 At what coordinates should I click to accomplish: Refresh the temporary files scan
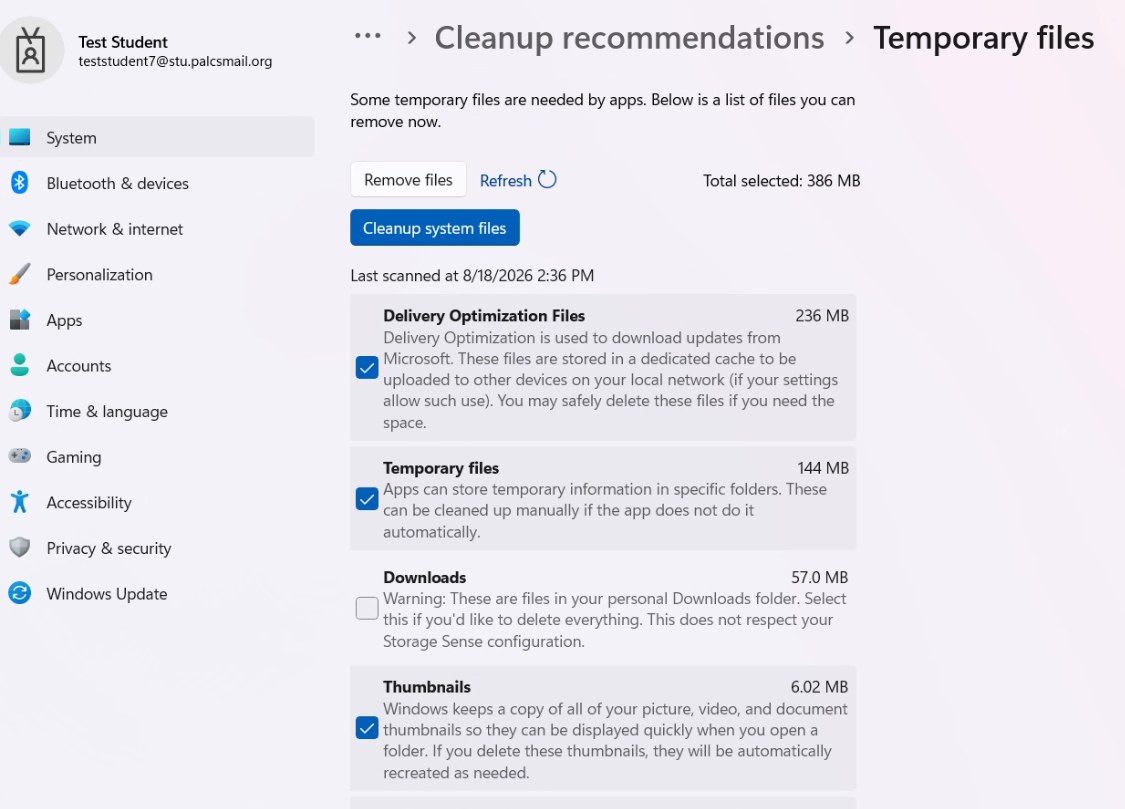point(518,180)
